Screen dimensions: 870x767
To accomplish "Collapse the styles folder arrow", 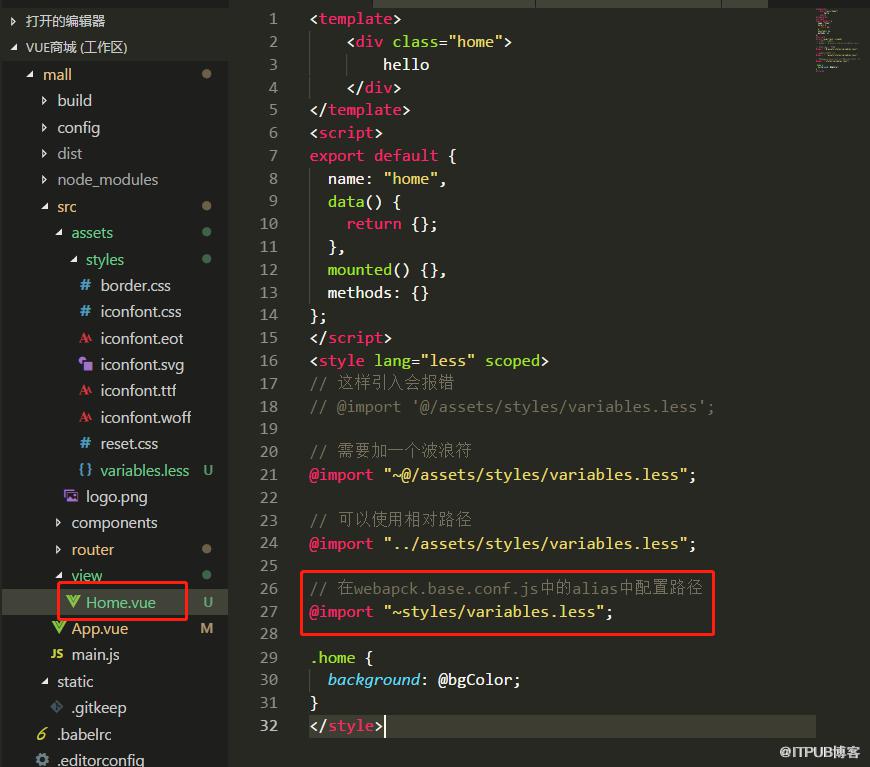I will click(x=73, y=259).
